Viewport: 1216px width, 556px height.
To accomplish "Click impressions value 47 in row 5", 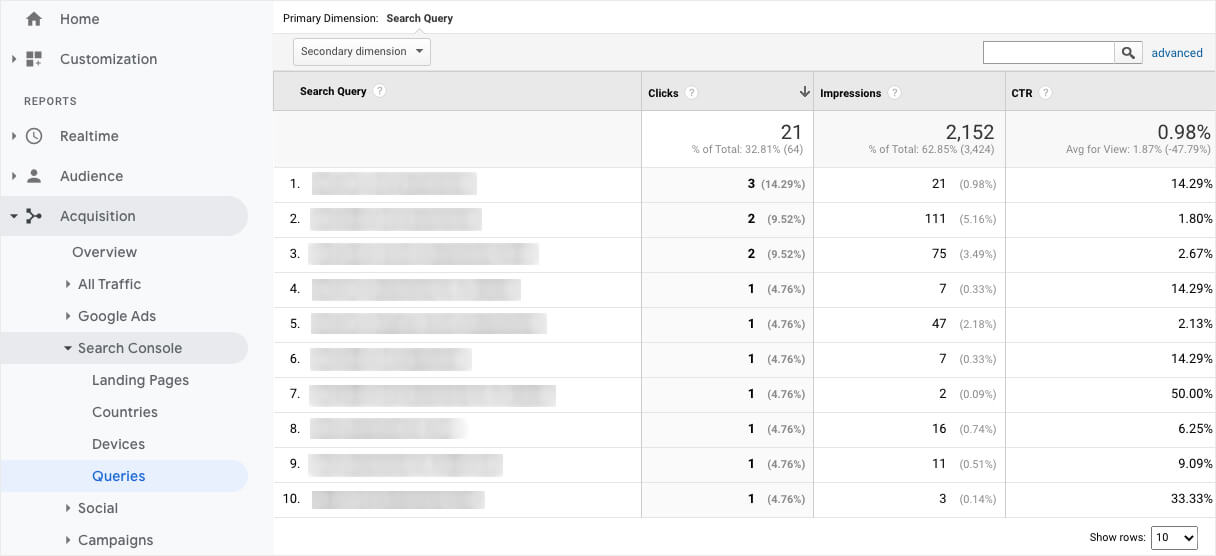I will [939, 324].
